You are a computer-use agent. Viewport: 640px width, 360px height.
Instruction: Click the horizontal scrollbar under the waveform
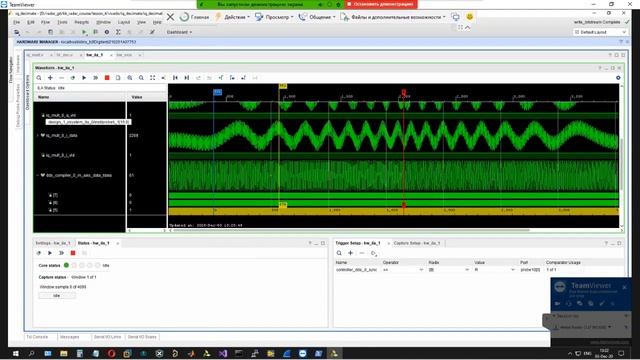pos(351,230)
